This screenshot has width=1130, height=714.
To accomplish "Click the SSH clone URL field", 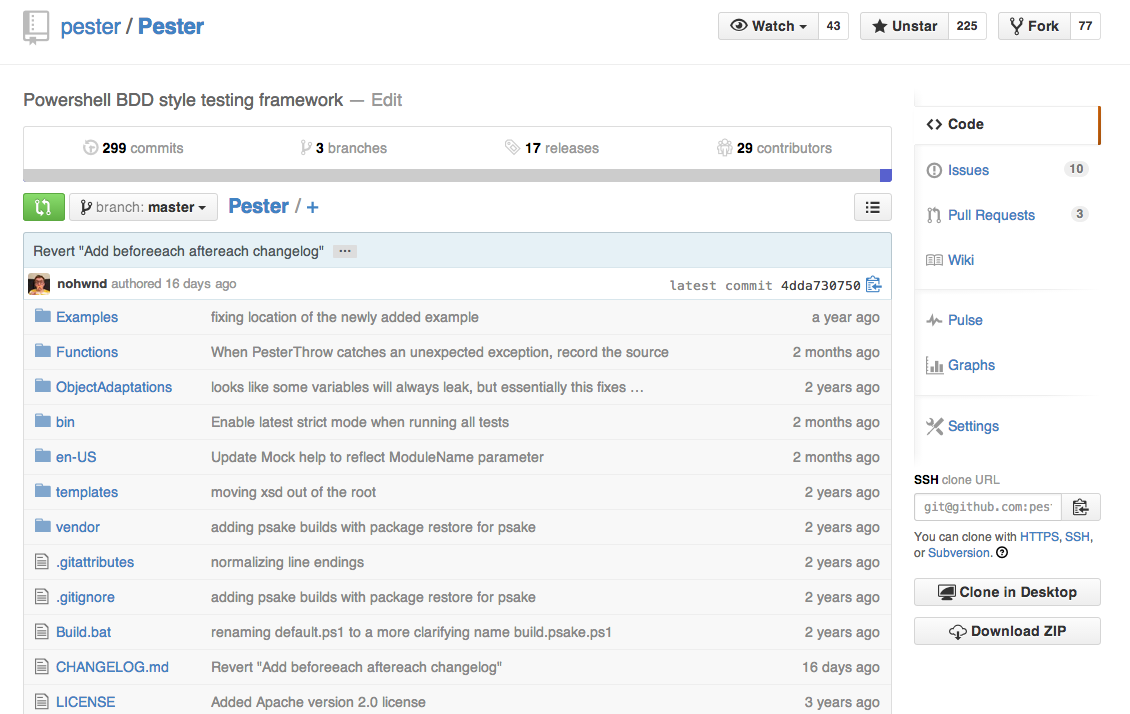I will coord(988,507).
